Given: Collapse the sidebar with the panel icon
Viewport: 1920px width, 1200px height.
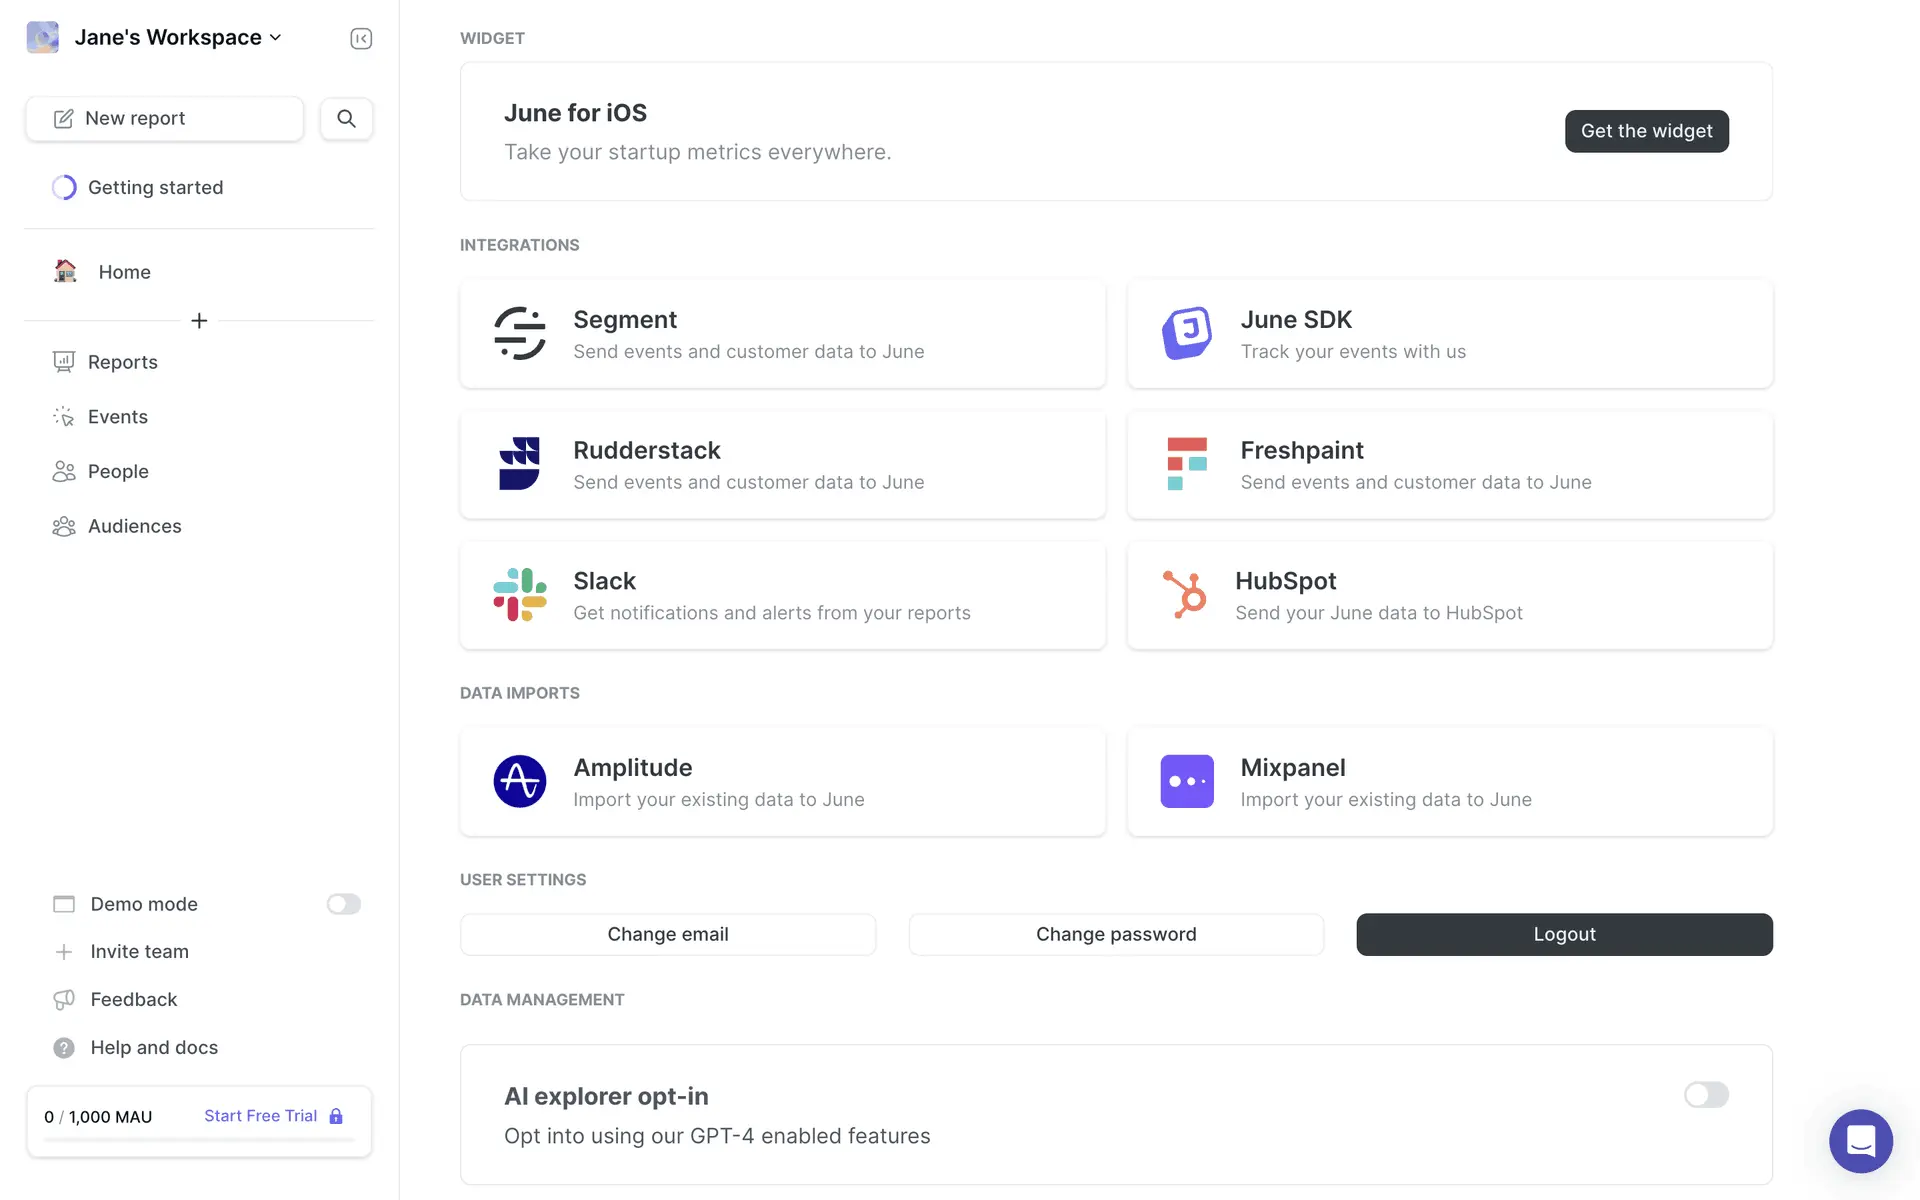Looking at the screenshot, I should click(x=361, y=38).
